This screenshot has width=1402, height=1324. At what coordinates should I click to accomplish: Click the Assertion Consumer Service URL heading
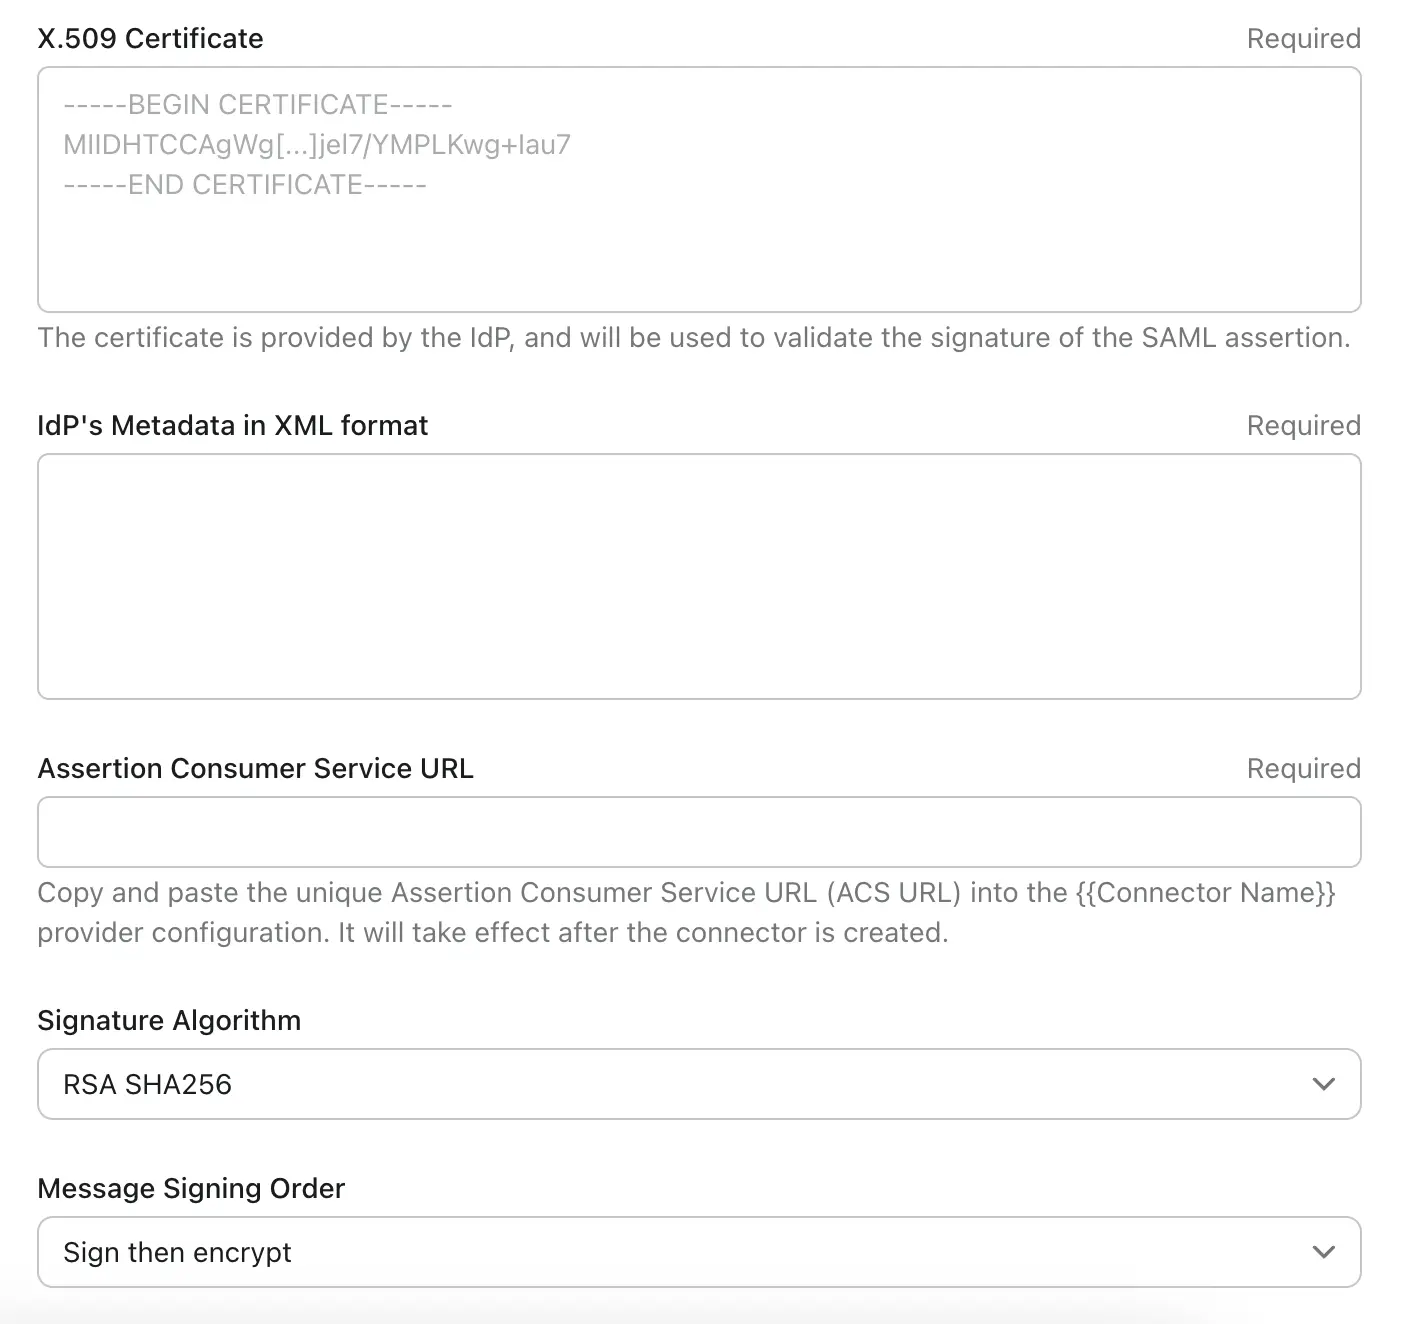256,768
